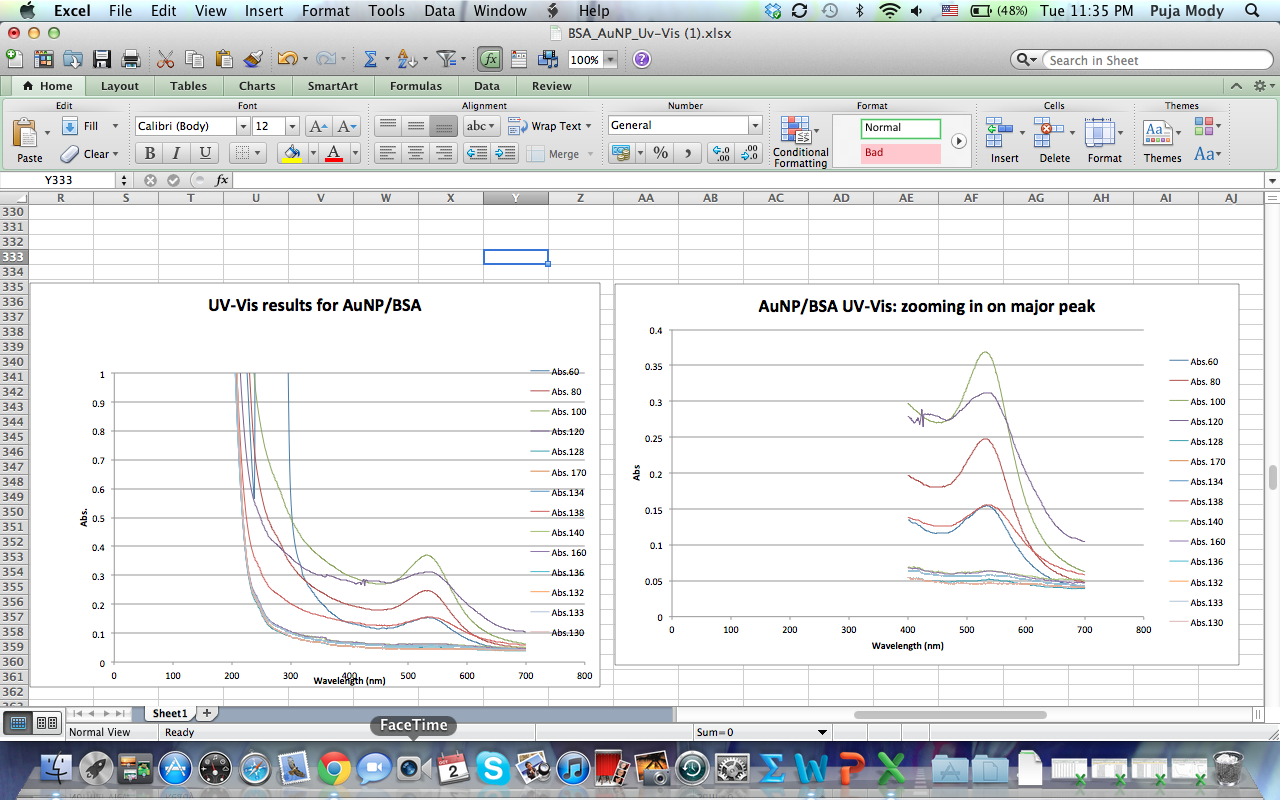Click the Undo arrow icon

286,60
